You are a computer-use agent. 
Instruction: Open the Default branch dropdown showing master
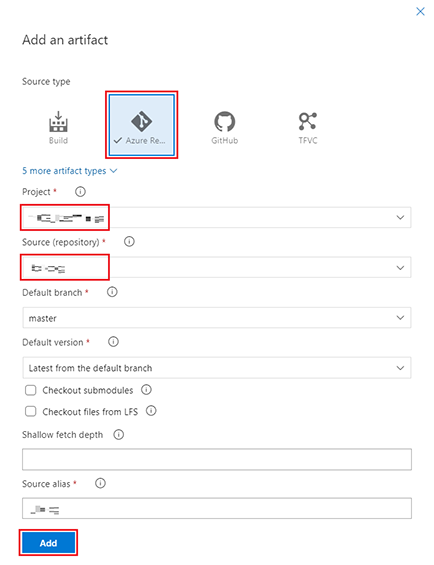pos(217,317)
